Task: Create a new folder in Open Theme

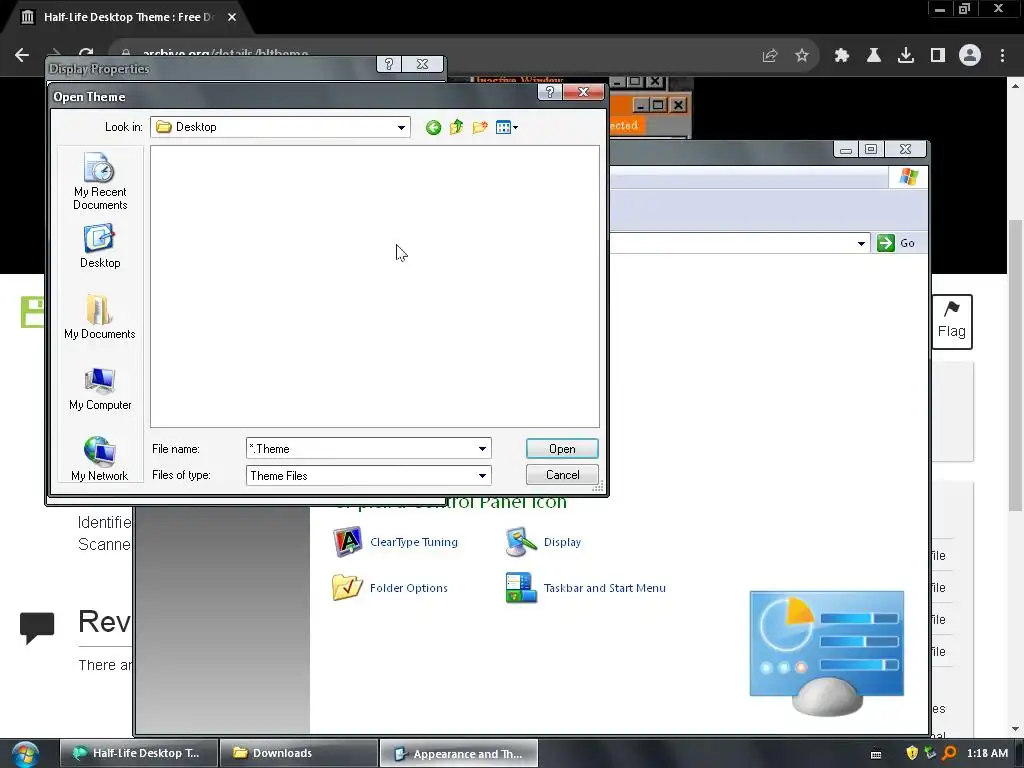Action: 480,127
